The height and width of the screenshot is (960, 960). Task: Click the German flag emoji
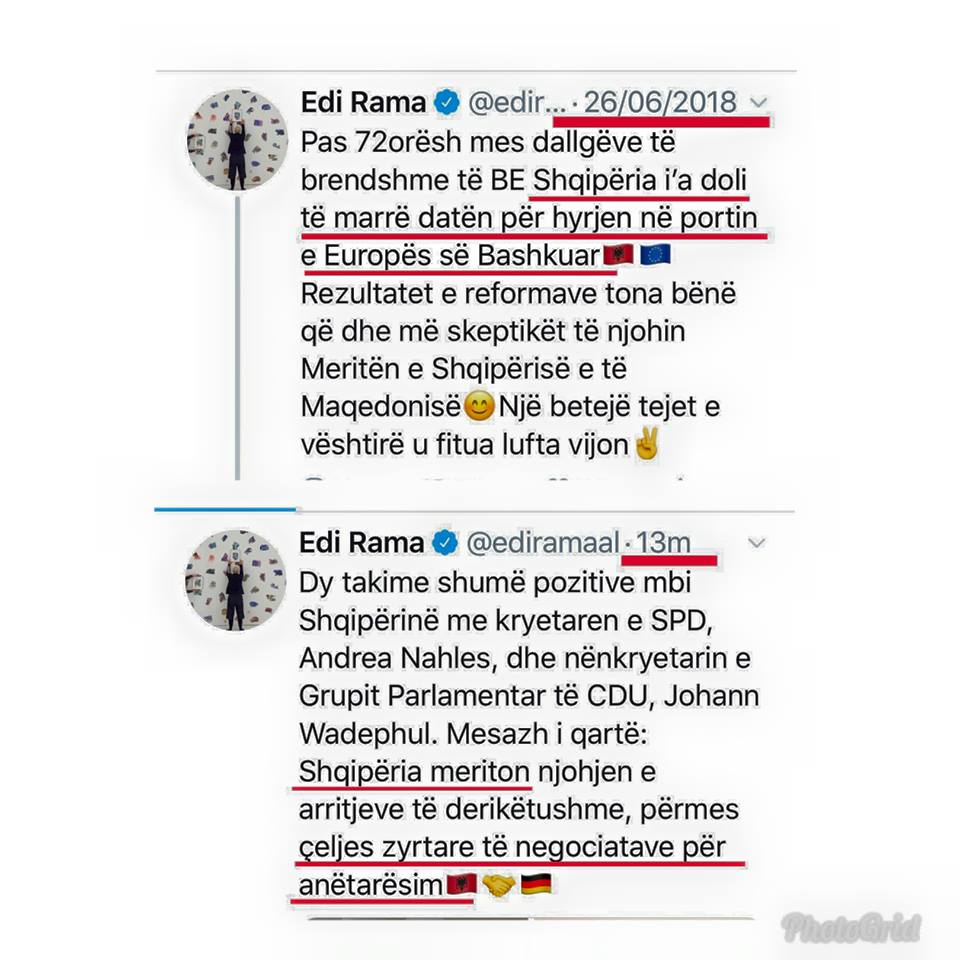pos(536,884)
